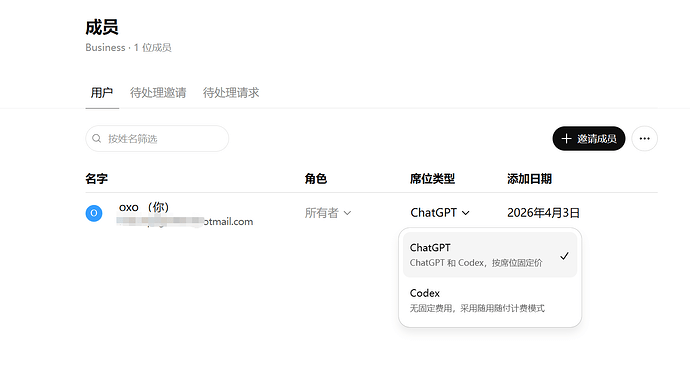
Task: Click the 邀请成员 button
Action: (589, 139)
